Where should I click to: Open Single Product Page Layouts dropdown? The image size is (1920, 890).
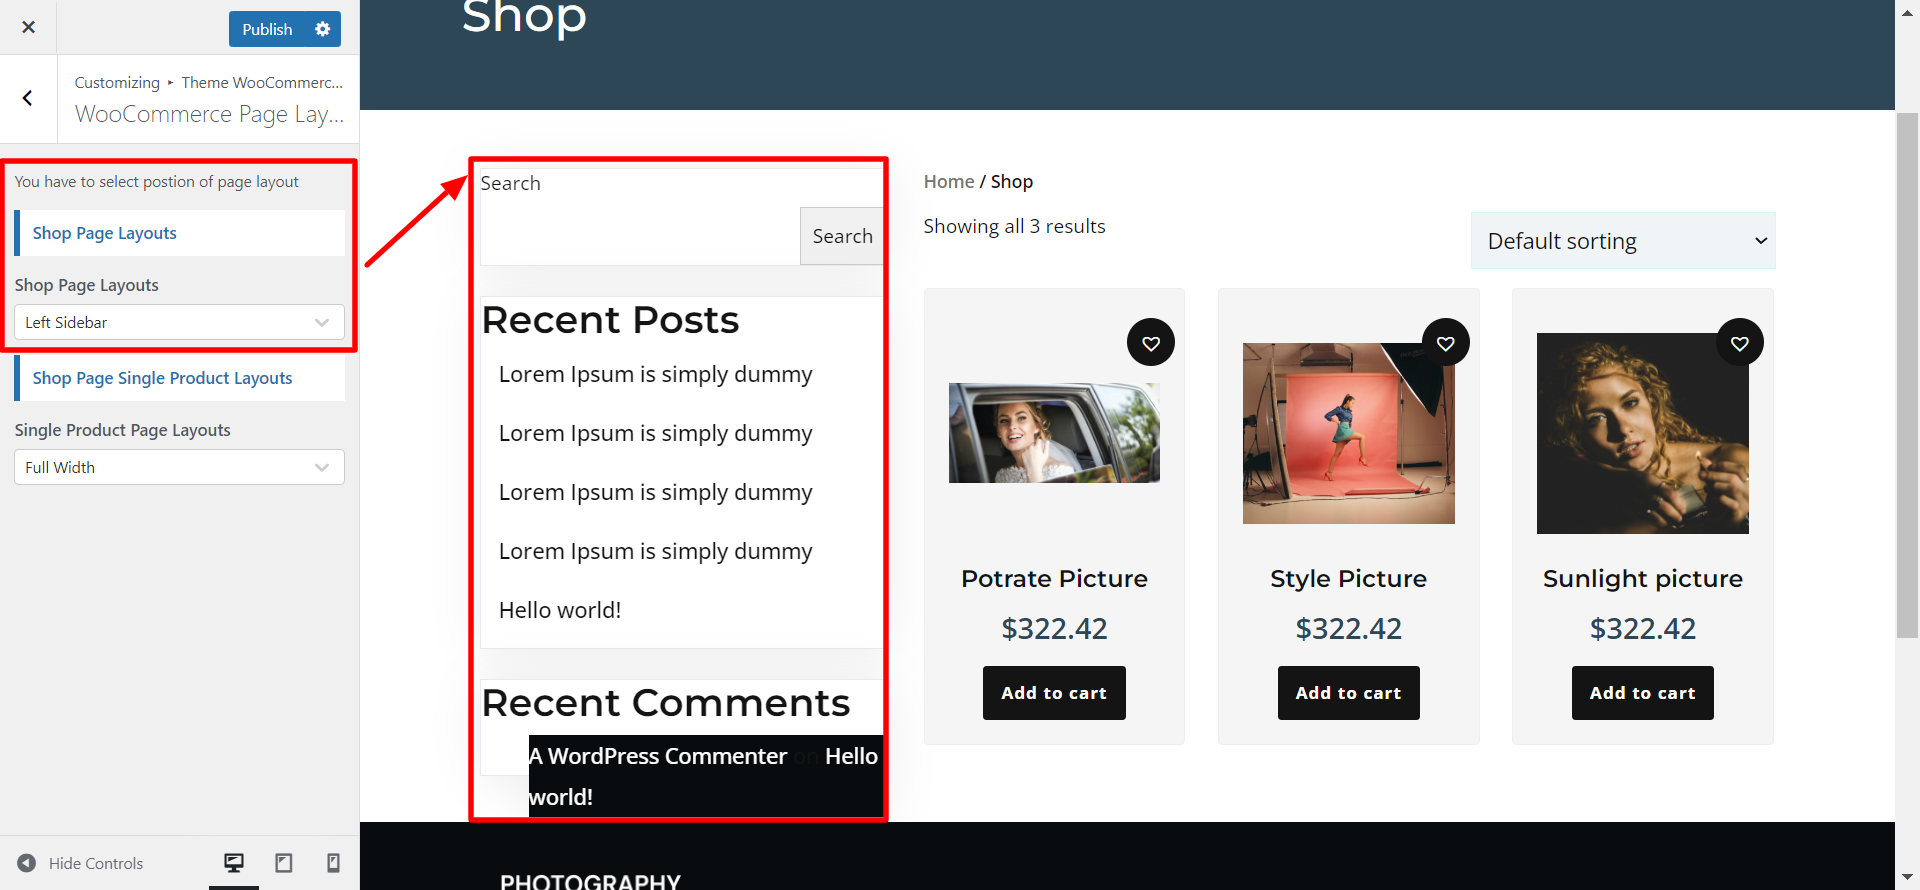click(x=179, y=467)
